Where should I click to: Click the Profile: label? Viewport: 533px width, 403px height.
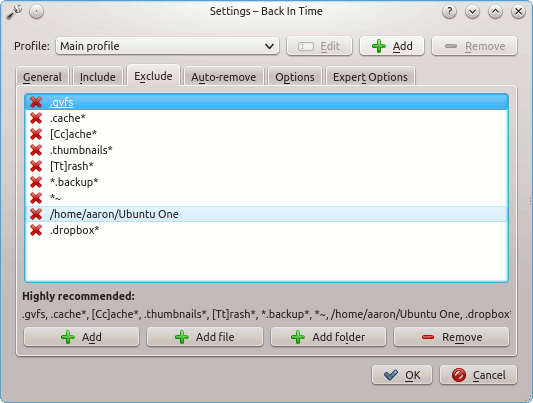tap(32, 46)
